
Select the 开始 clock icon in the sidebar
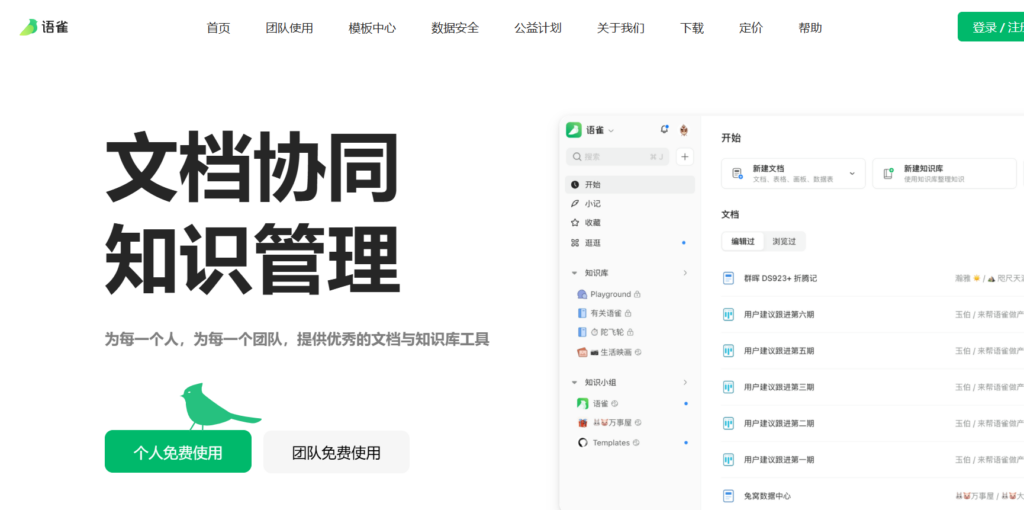click(x=575, y=185)
